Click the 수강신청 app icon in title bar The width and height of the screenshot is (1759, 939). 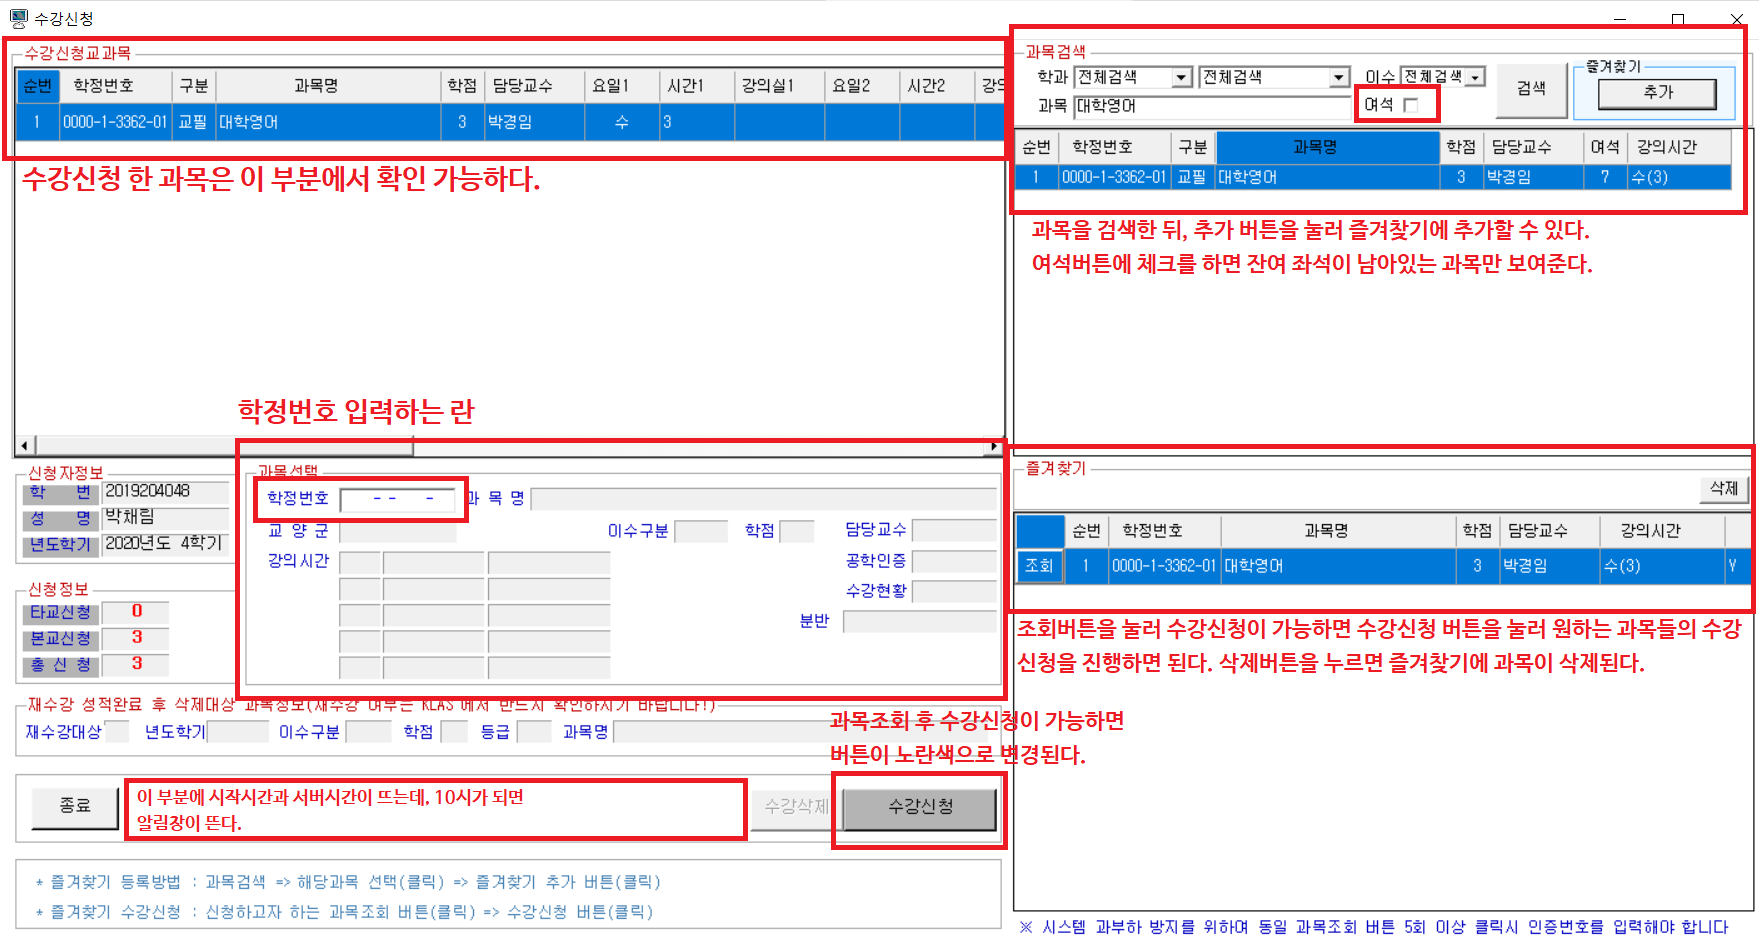point(18,18)
